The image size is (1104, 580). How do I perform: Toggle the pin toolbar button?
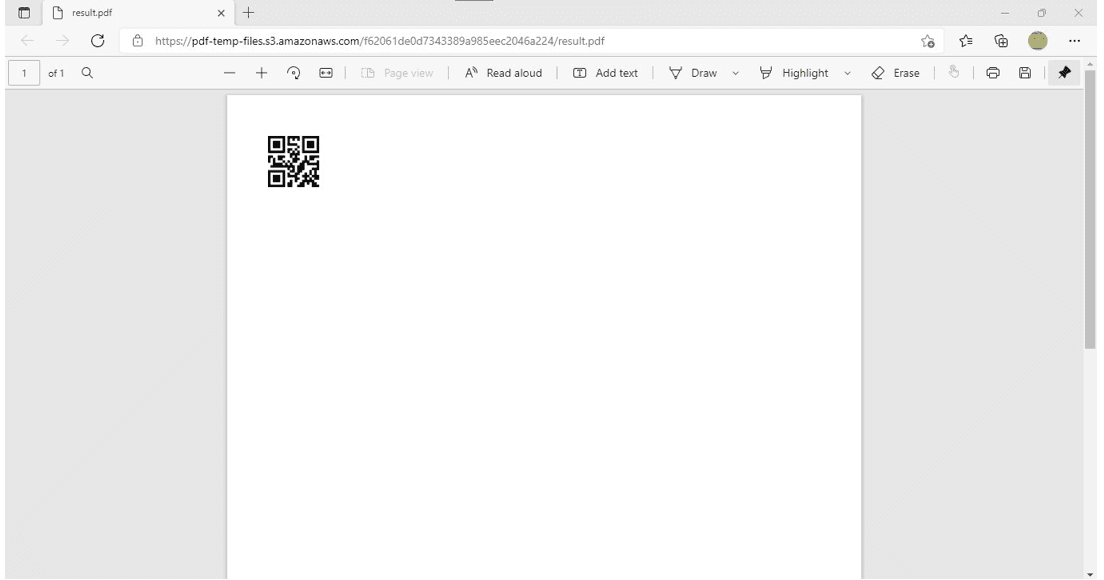tap(1065, 73)
